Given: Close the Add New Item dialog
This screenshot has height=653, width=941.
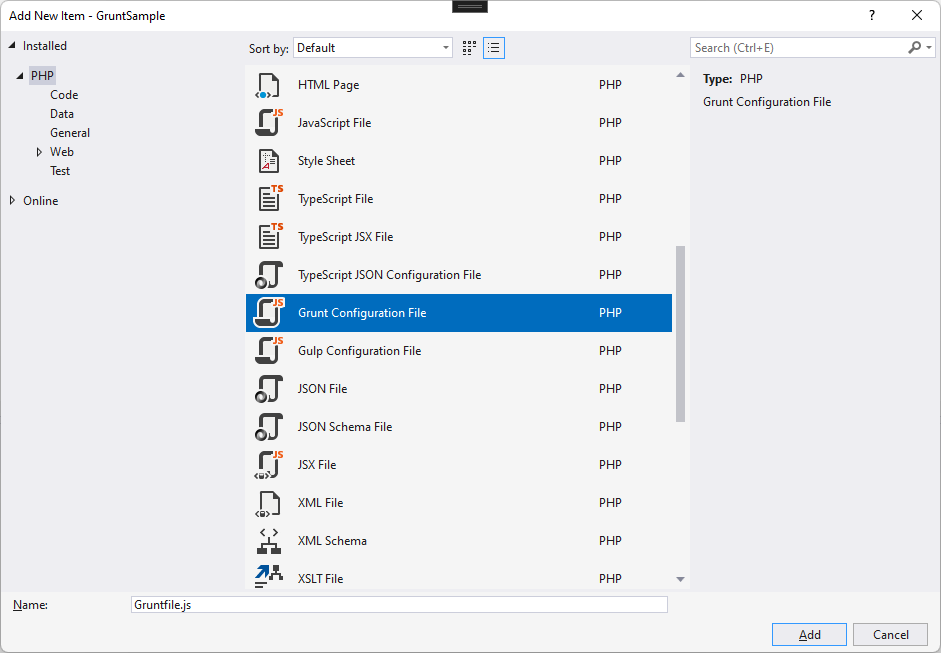Looking at the screenshot, I should 916,16.
